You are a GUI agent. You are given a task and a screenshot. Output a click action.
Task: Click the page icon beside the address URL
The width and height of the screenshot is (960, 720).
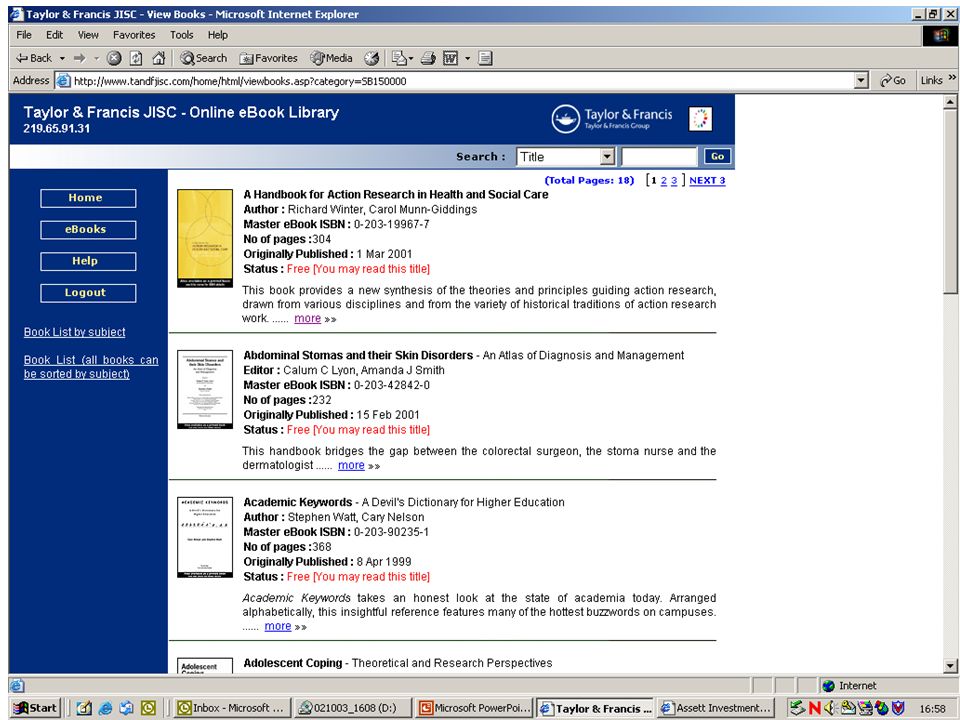pyautogui.click(x=62, y=81)
